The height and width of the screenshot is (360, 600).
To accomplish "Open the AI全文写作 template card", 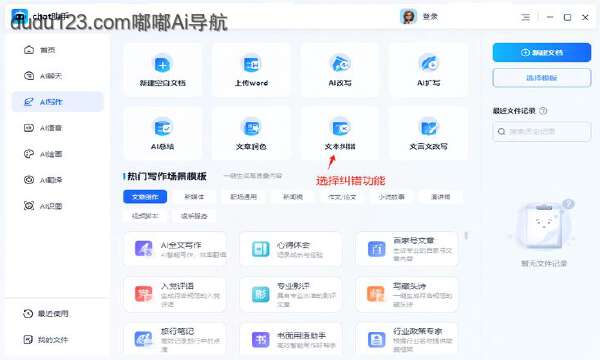I will pos(175,249).
